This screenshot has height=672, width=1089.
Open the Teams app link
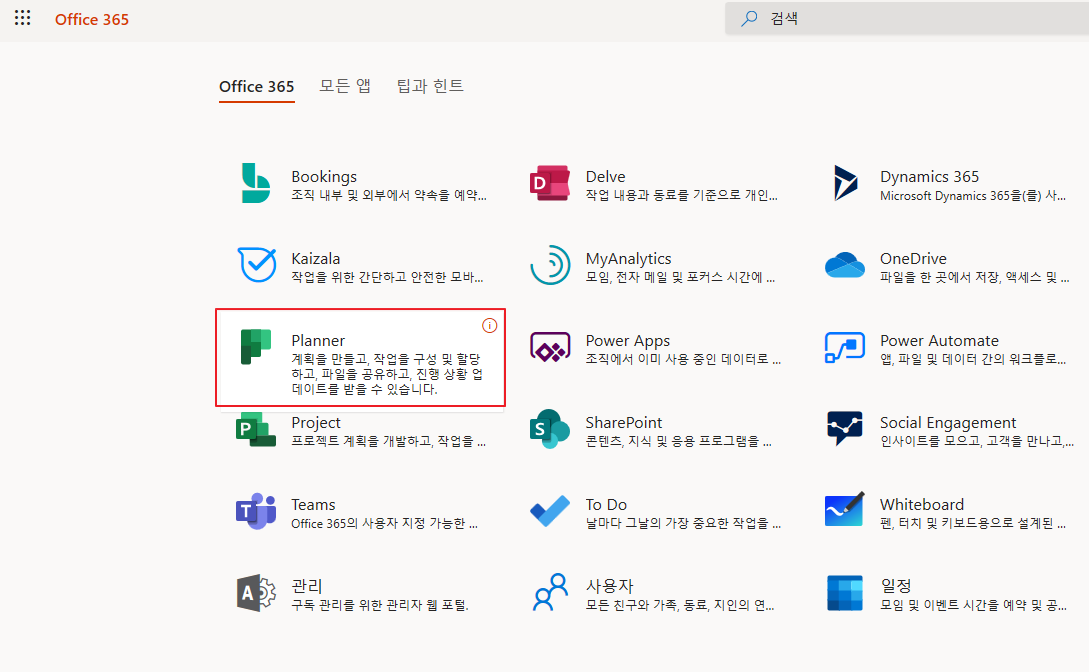click(313, 504)
